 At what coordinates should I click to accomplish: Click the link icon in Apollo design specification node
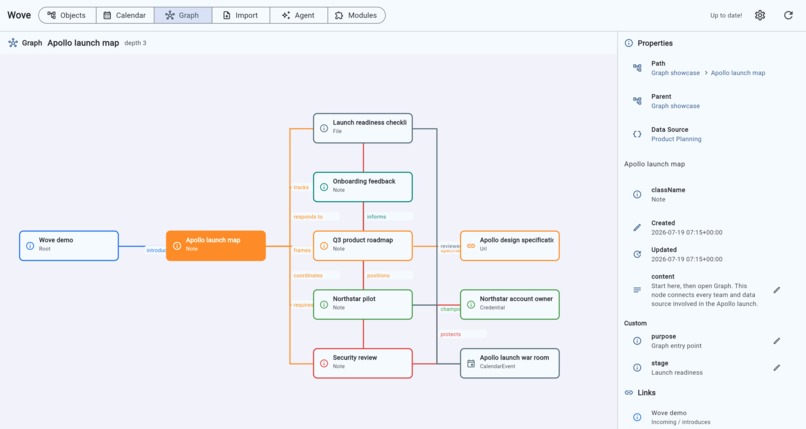point(471,246)
